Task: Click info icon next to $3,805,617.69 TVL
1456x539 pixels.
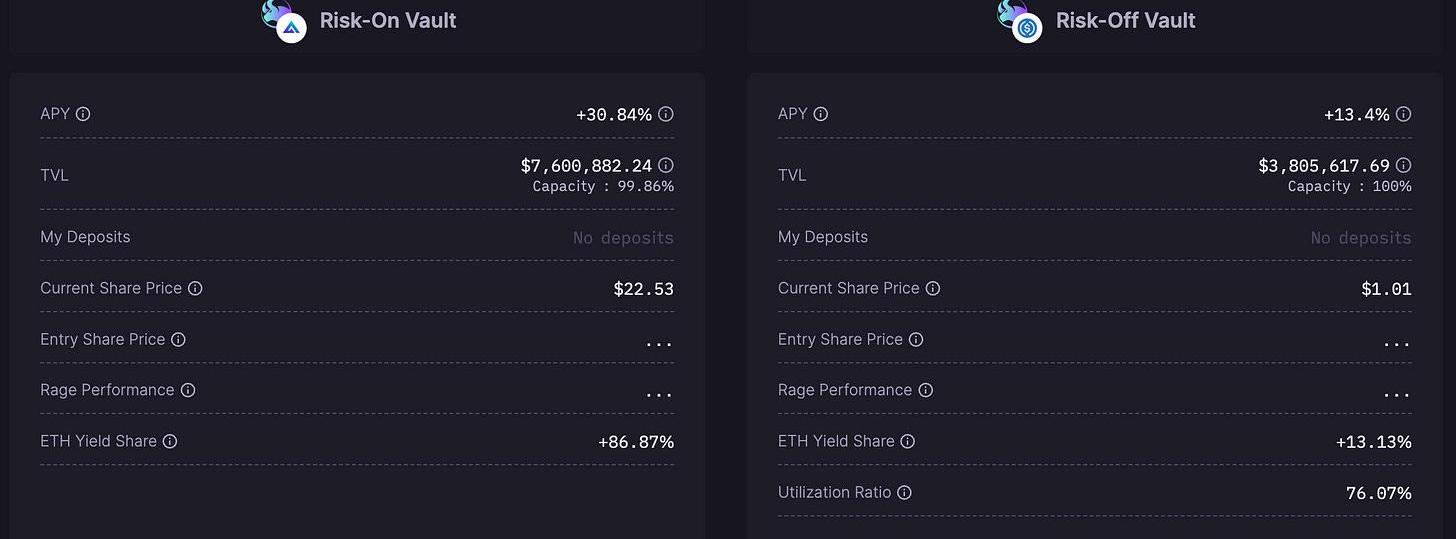Action: click(1403, 165)
